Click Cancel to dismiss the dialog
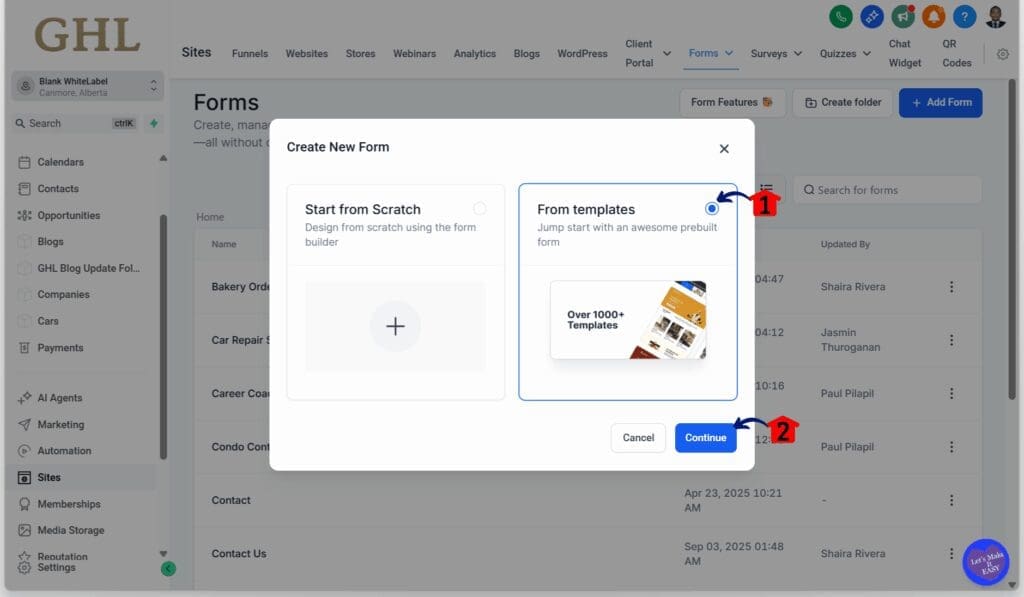Screen dimensions: 1024x597 638,437
